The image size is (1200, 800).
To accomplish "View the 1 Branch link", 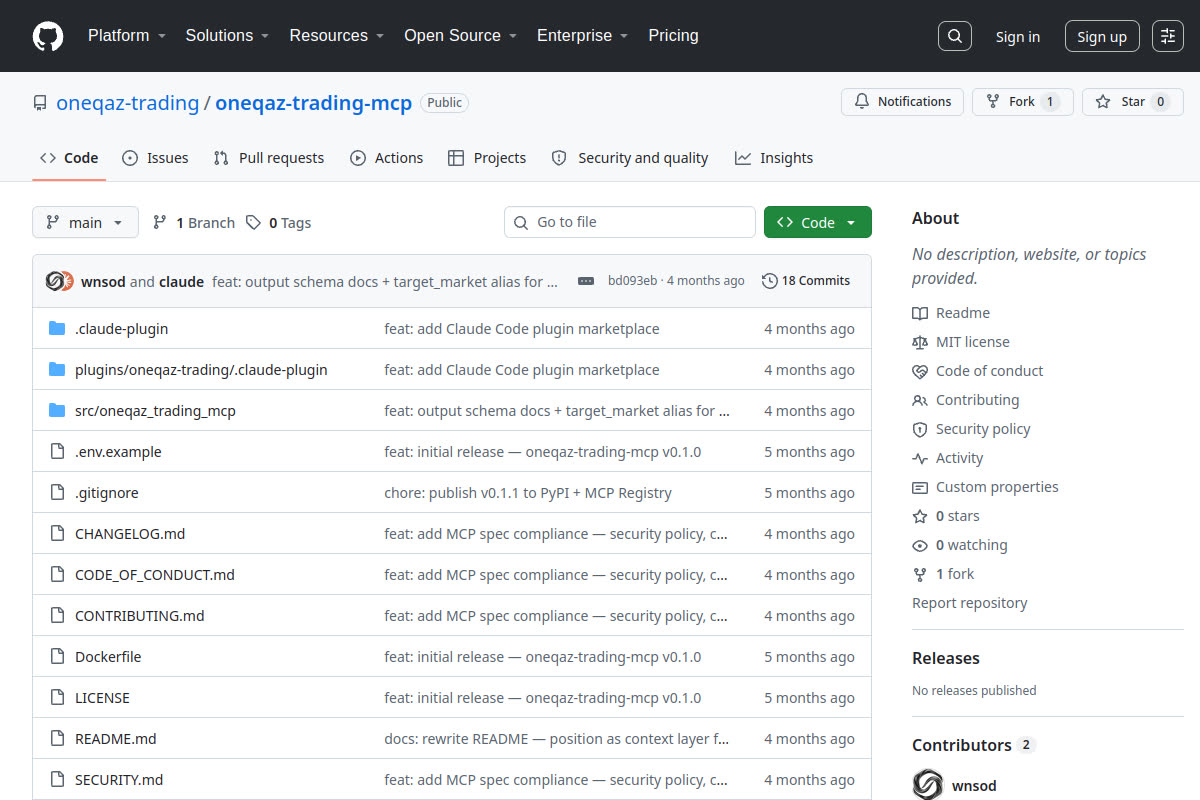I will [x=194, y=223].
